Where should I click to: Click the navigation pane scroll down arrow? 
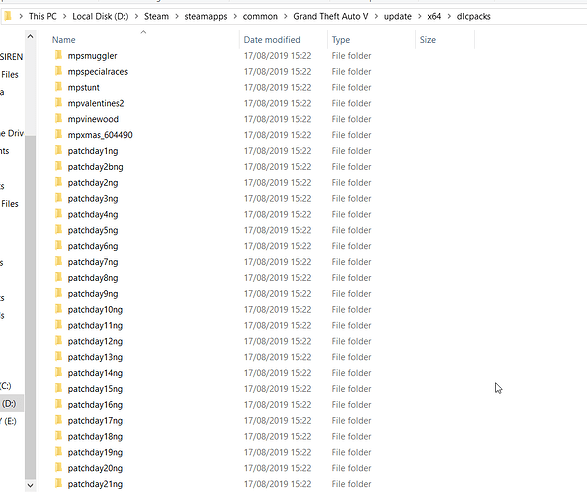(31, 485)
